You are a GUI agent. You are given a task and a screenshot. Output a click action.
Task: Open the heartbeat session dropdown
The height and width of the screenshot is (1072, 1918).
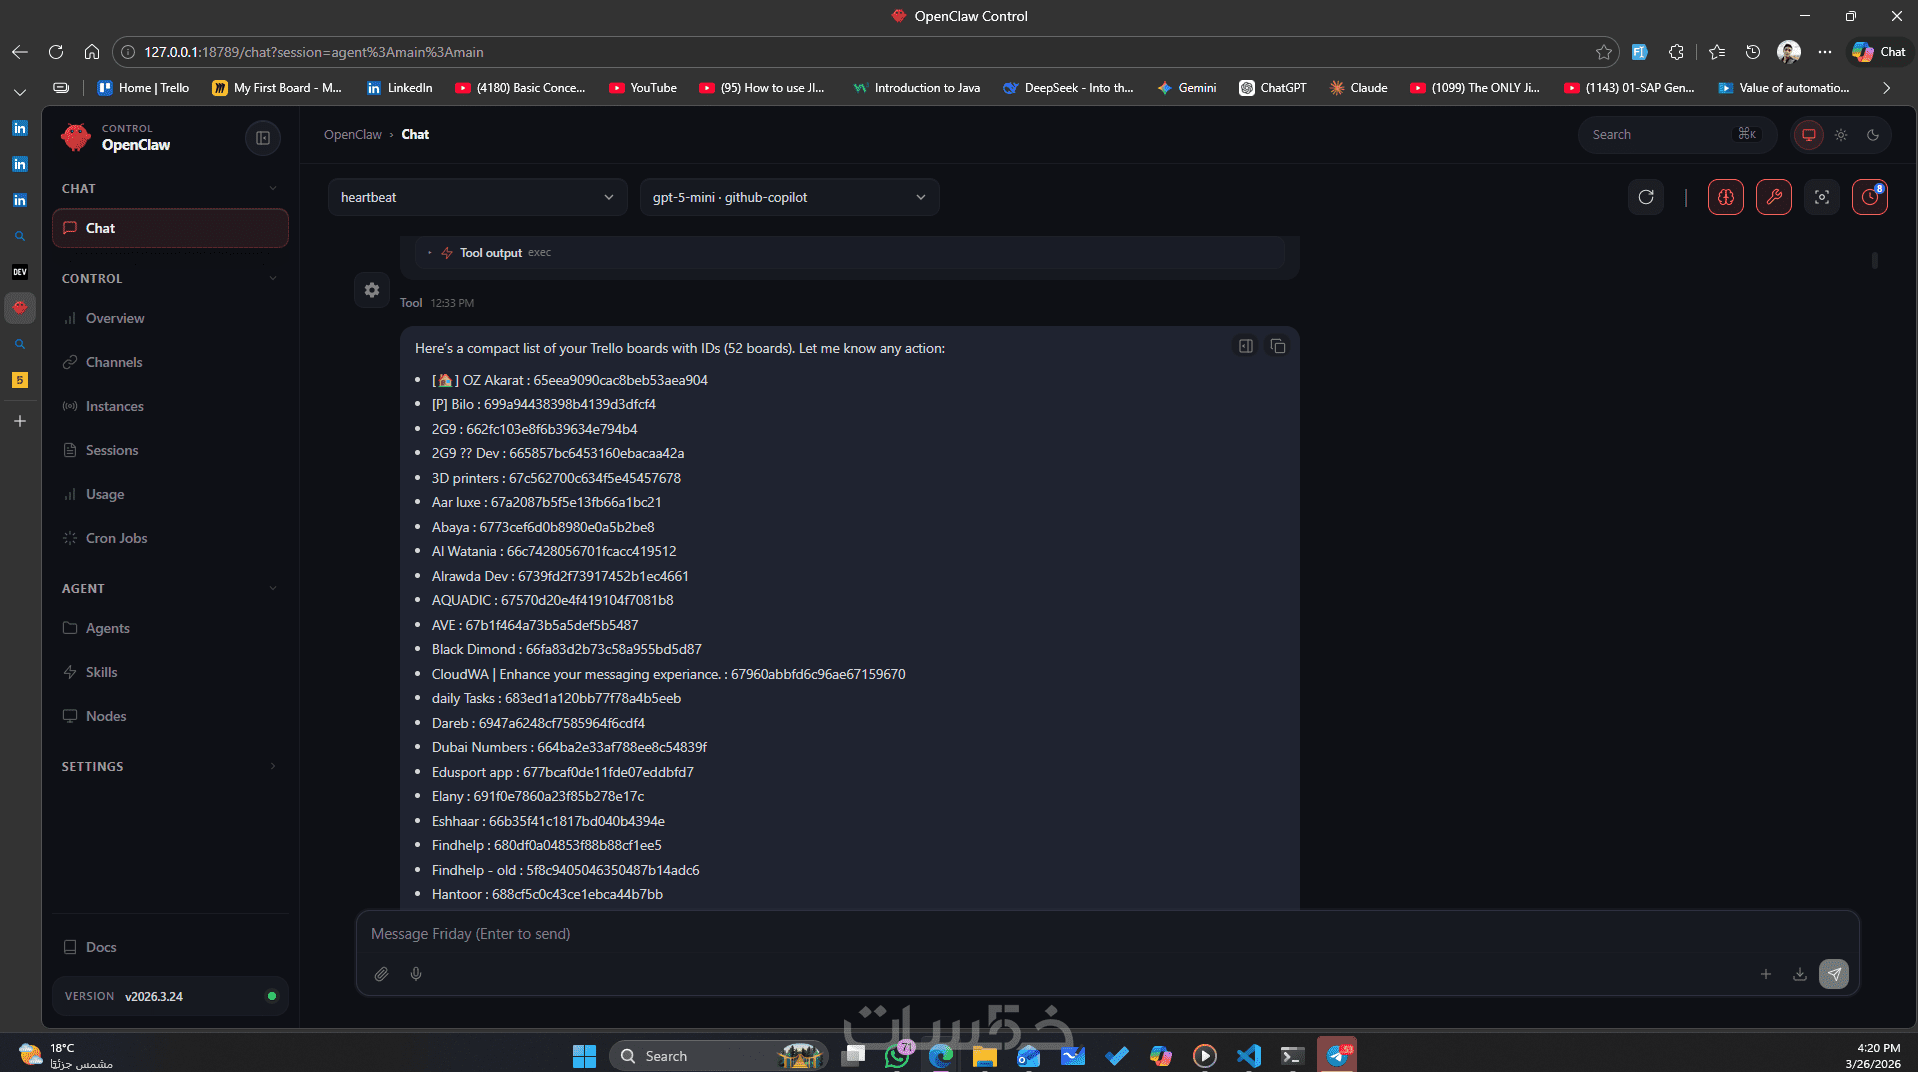477,197
